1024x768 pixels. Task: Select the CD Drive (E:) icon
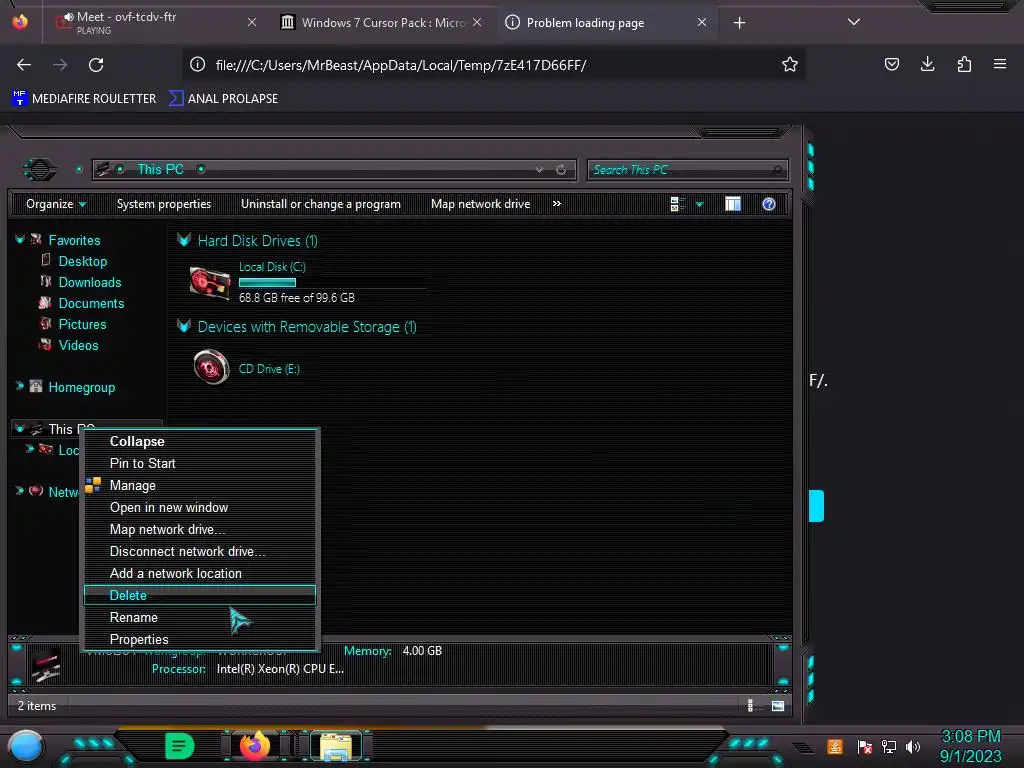point(211,367)
